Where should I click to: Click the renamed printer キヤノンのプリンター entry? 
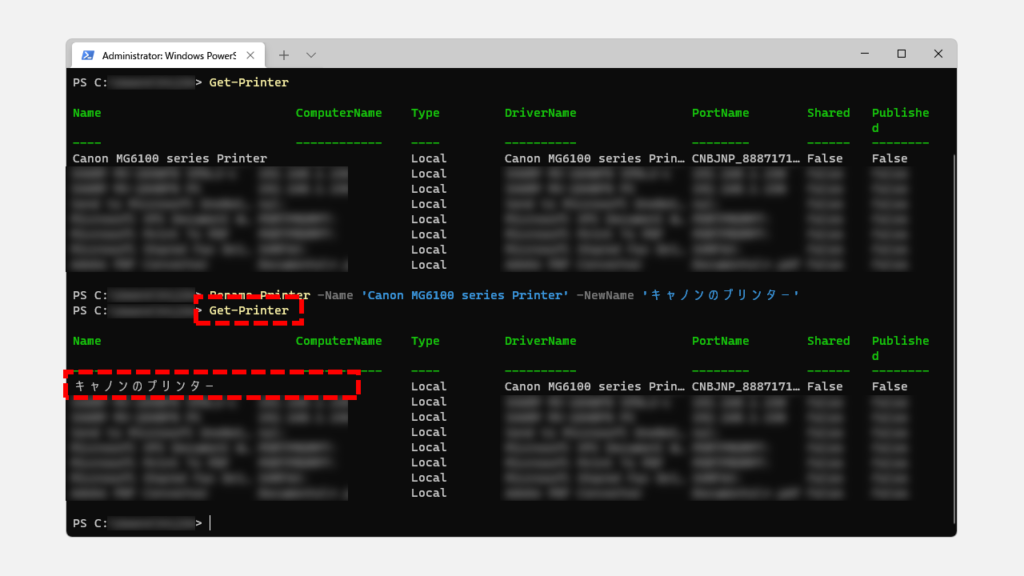point(145,386)
